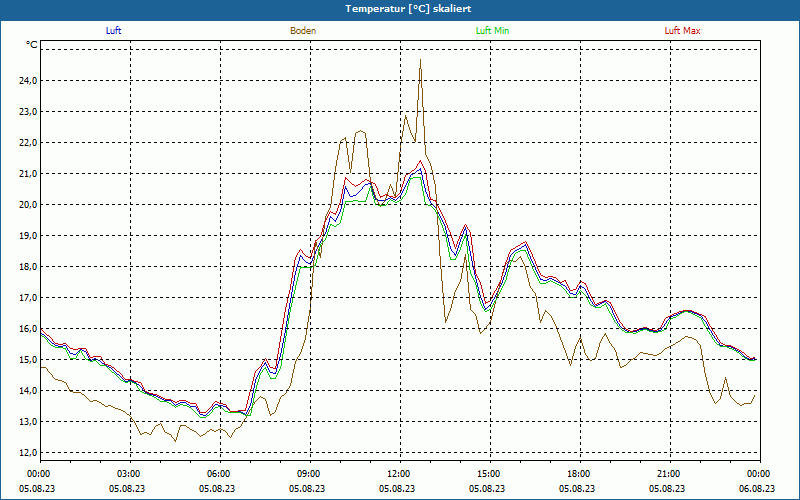
Task: Click the 'Boden' legend label
Action: [303, 31]
